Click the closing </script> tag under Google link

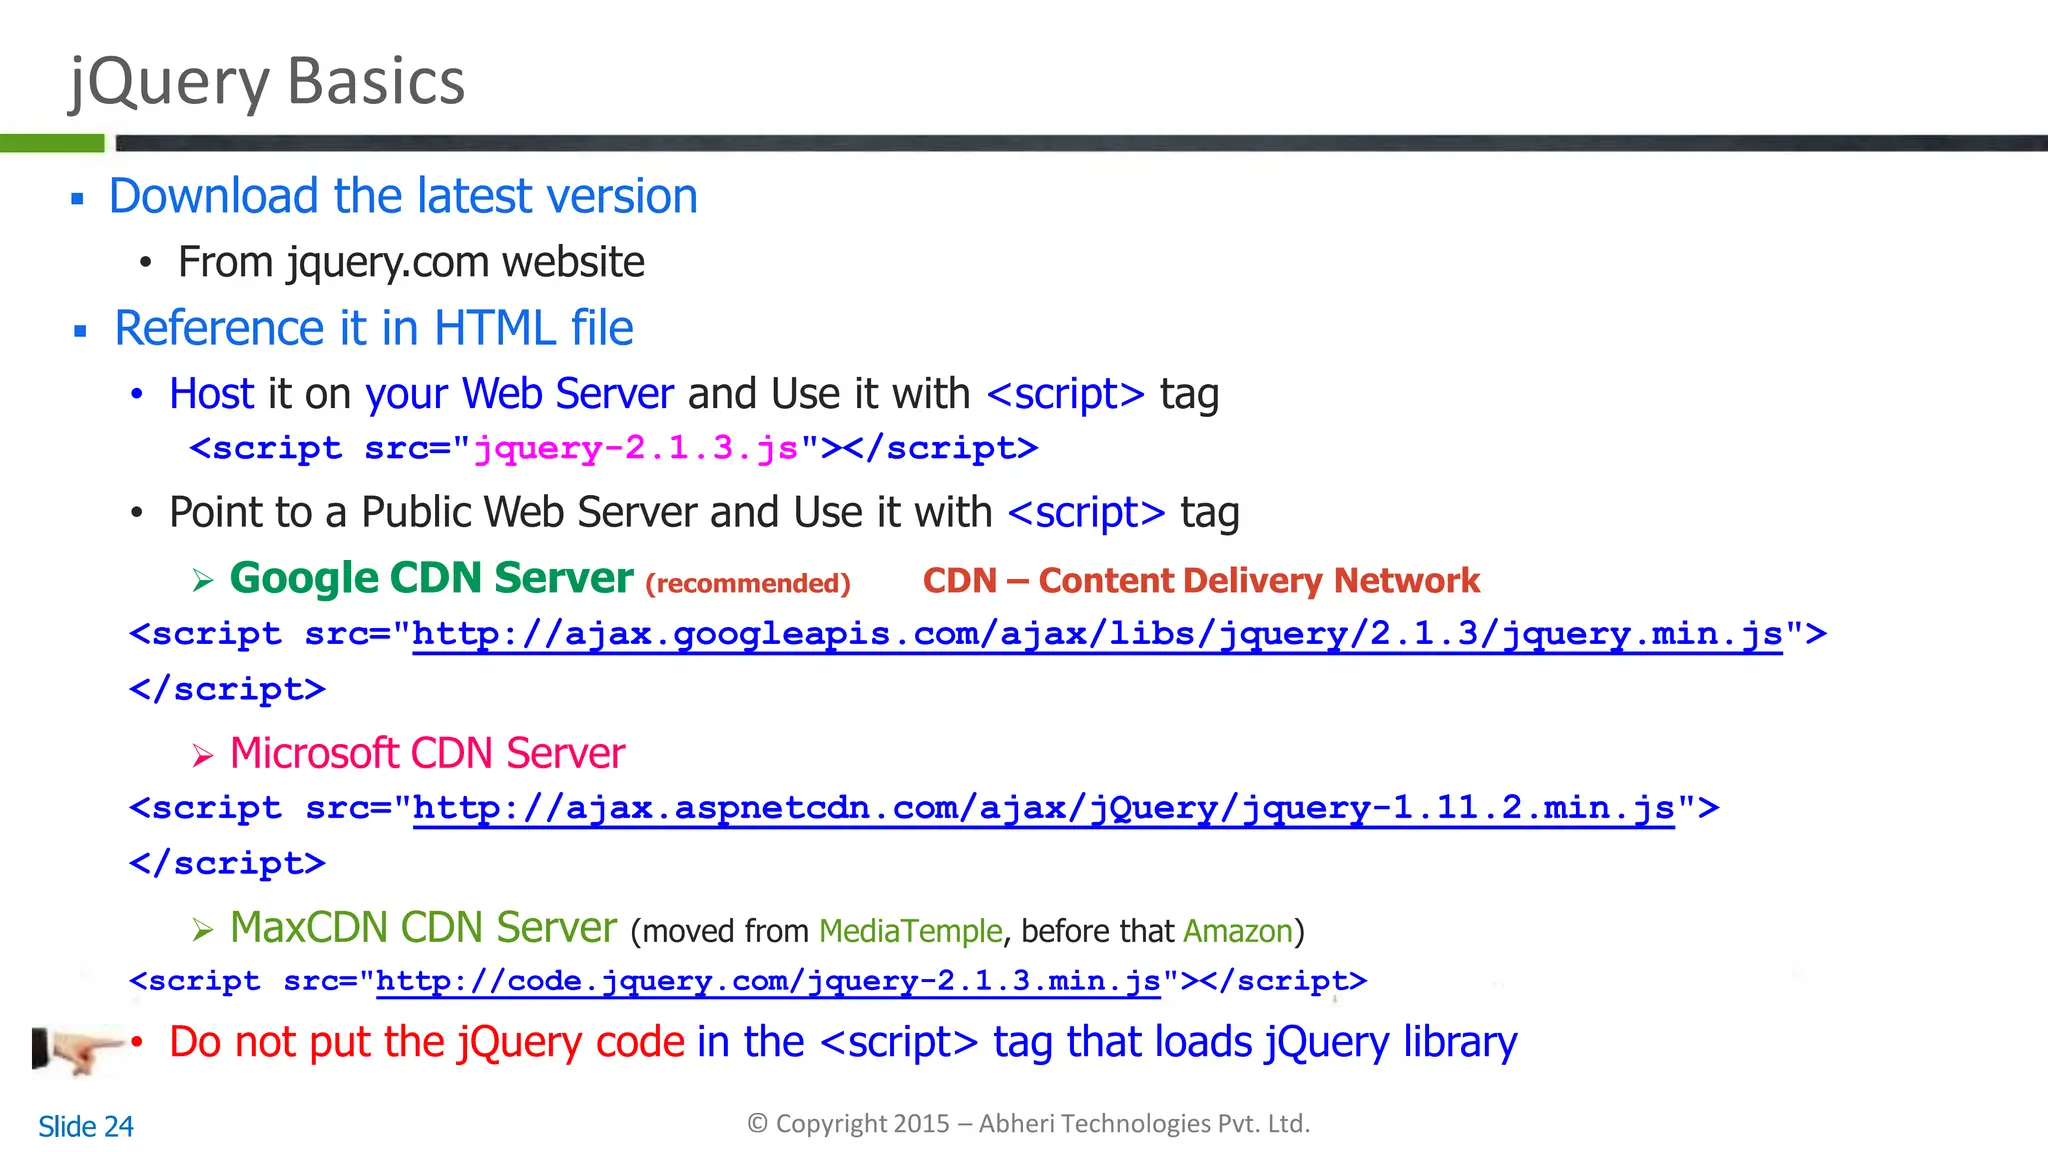point(227,690)
